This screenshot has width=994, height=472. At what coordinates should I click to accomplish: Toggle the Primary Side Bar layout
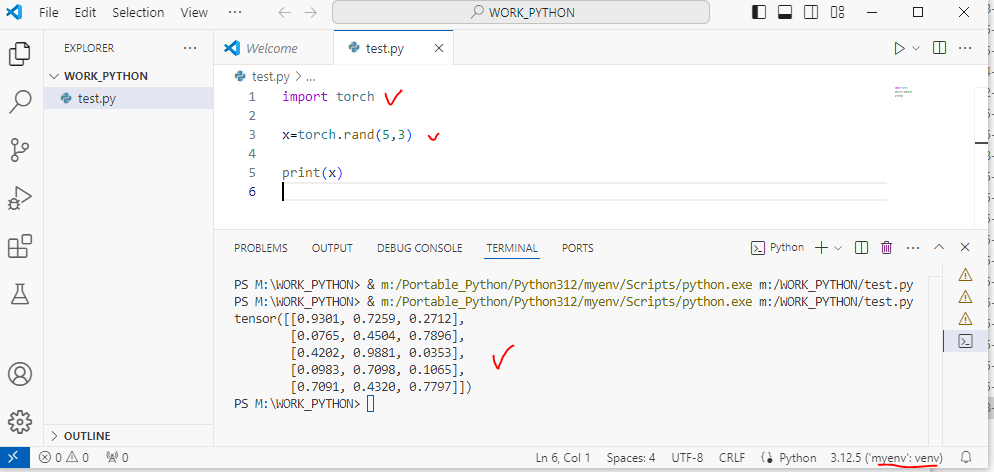[x=758, y=12]
